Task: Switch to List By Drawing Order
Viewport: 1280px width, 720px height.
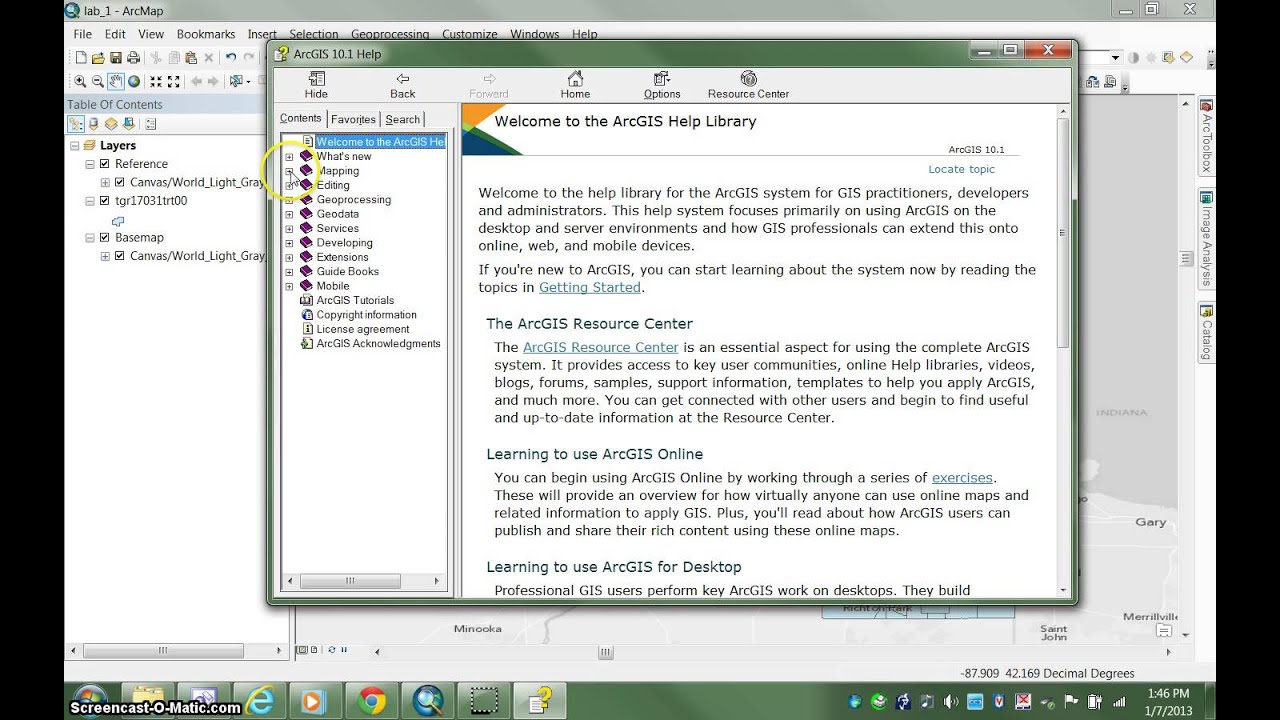Action: click(76, 124)
